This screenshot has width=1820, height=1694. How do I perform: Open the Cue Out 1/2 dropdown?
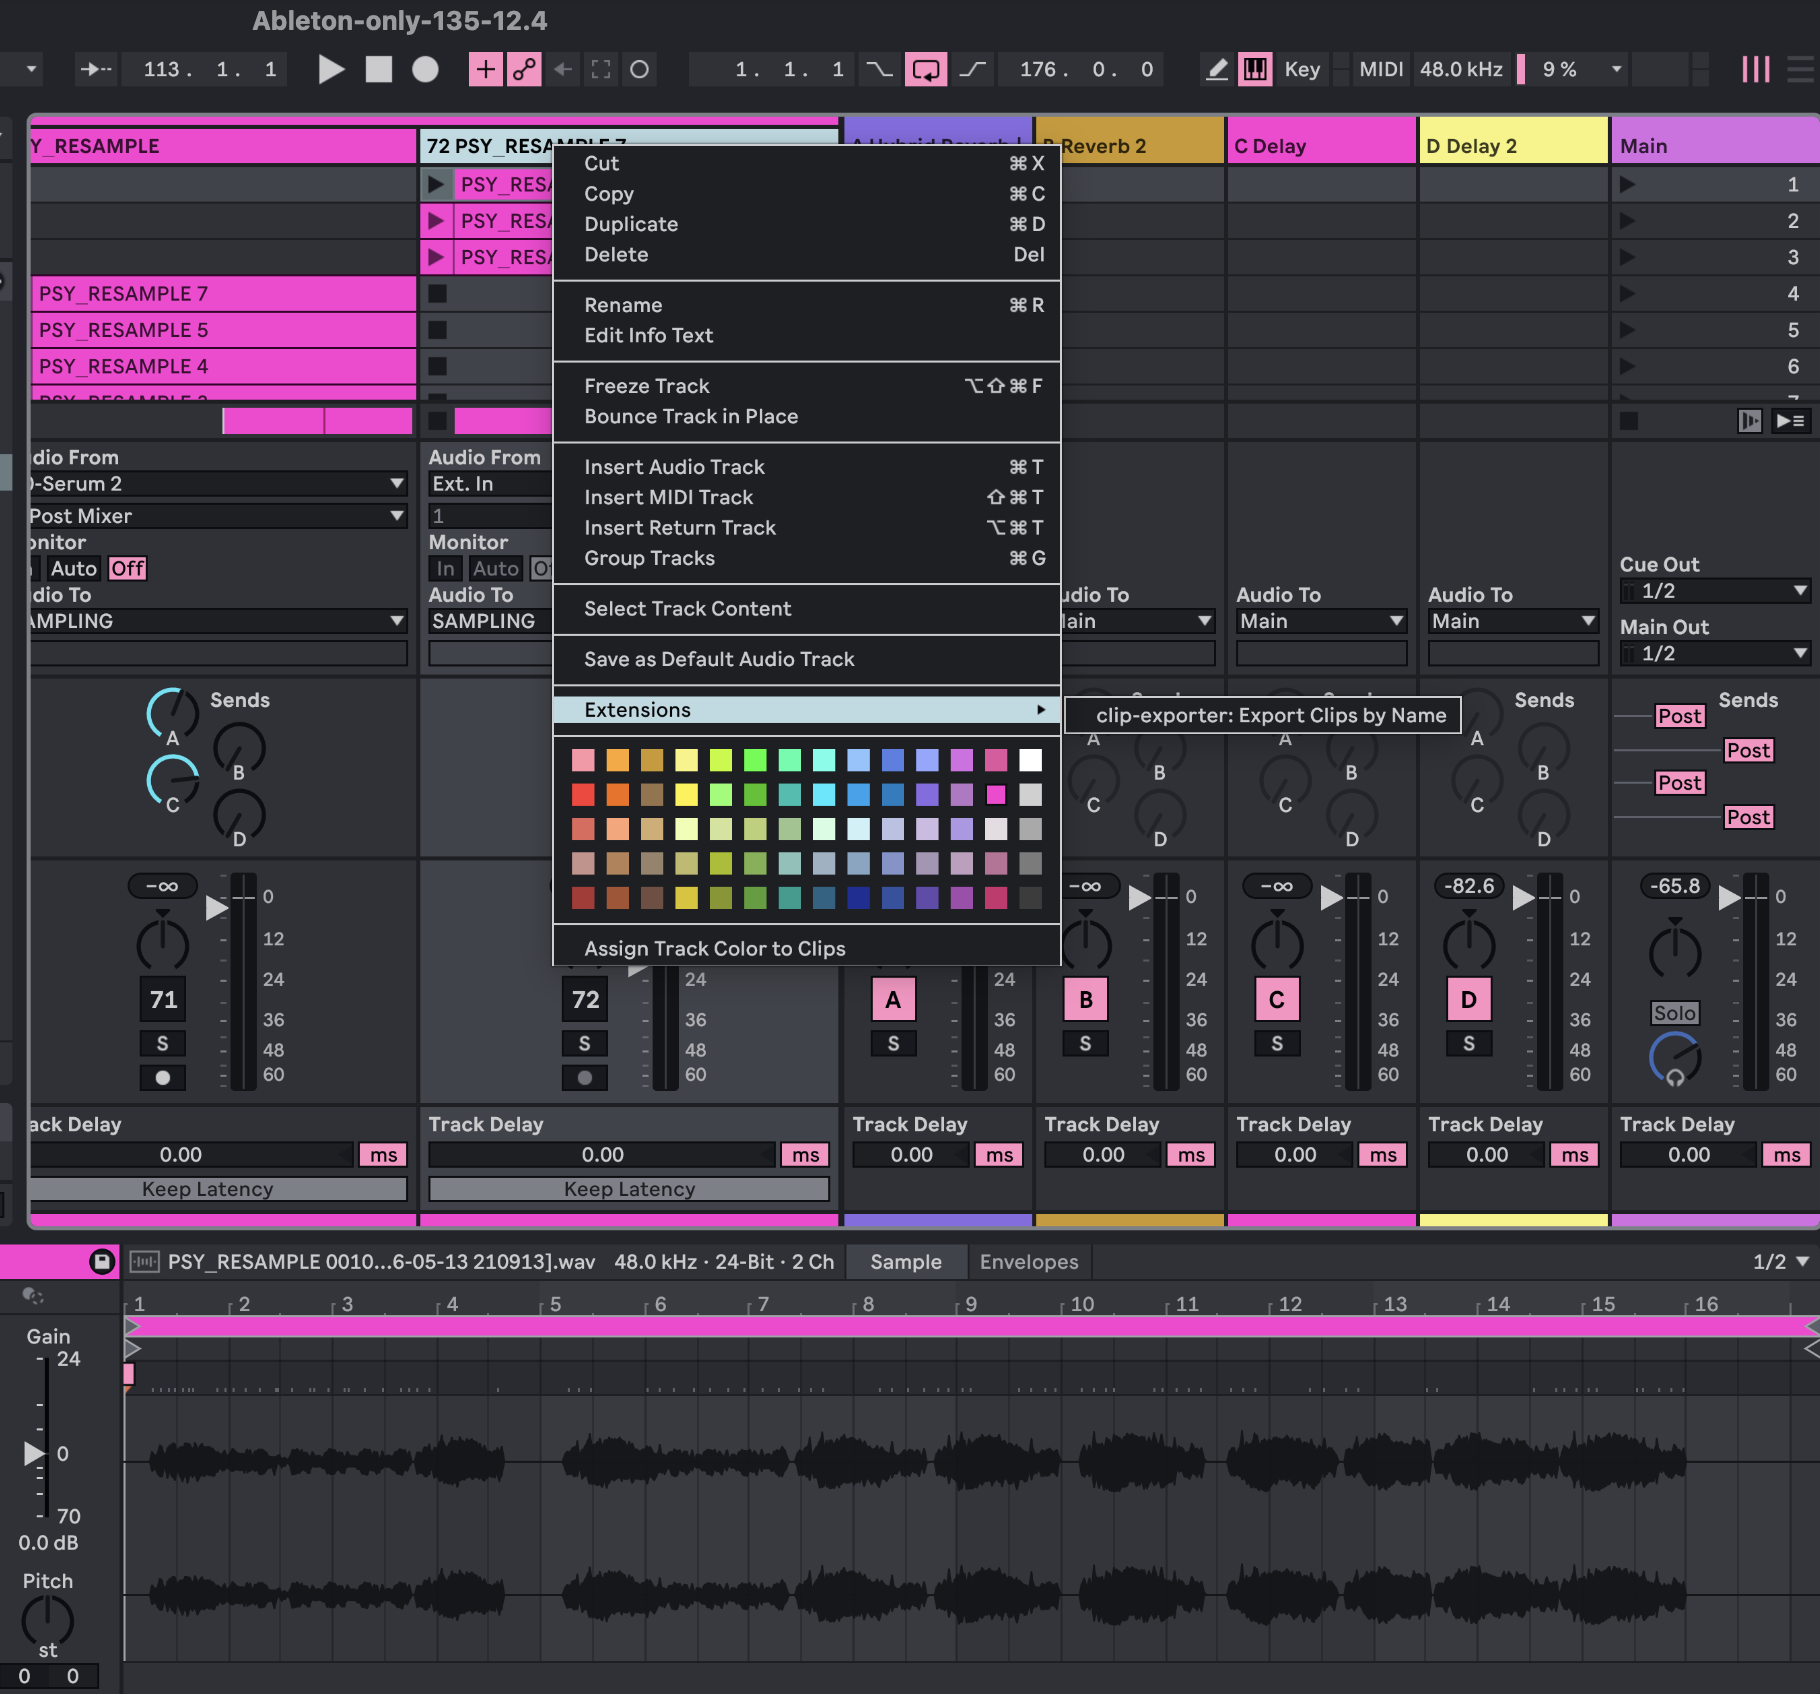(x=1715, y=591)
